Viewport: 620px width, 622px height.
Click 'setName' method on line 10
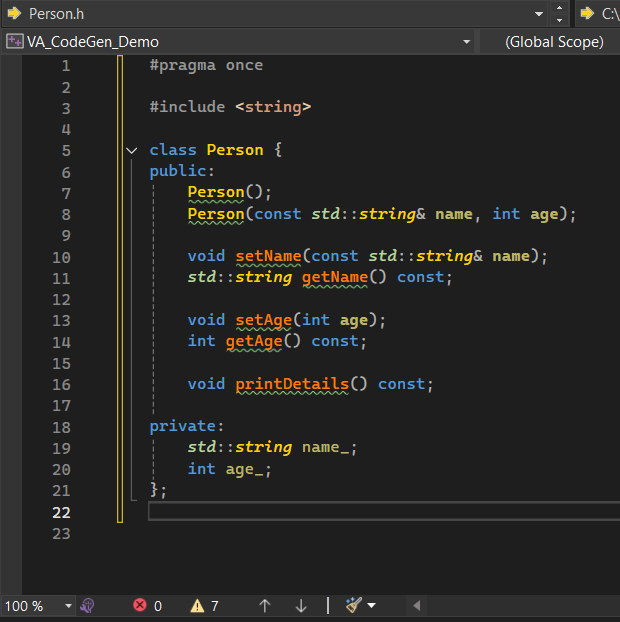coord(269,256)
